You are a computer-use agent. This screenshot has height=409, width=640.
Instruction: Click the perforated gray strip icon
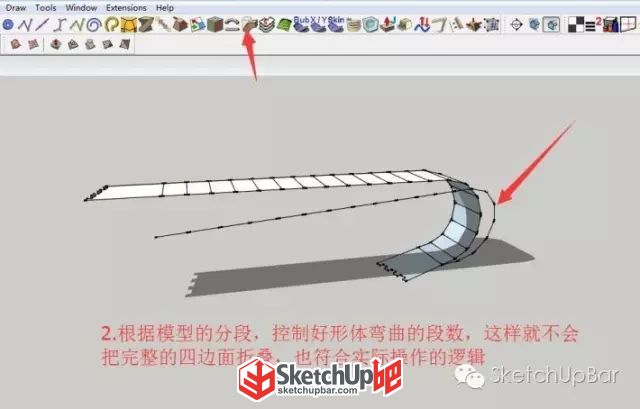pyautogui.click(x=457, y=25)
